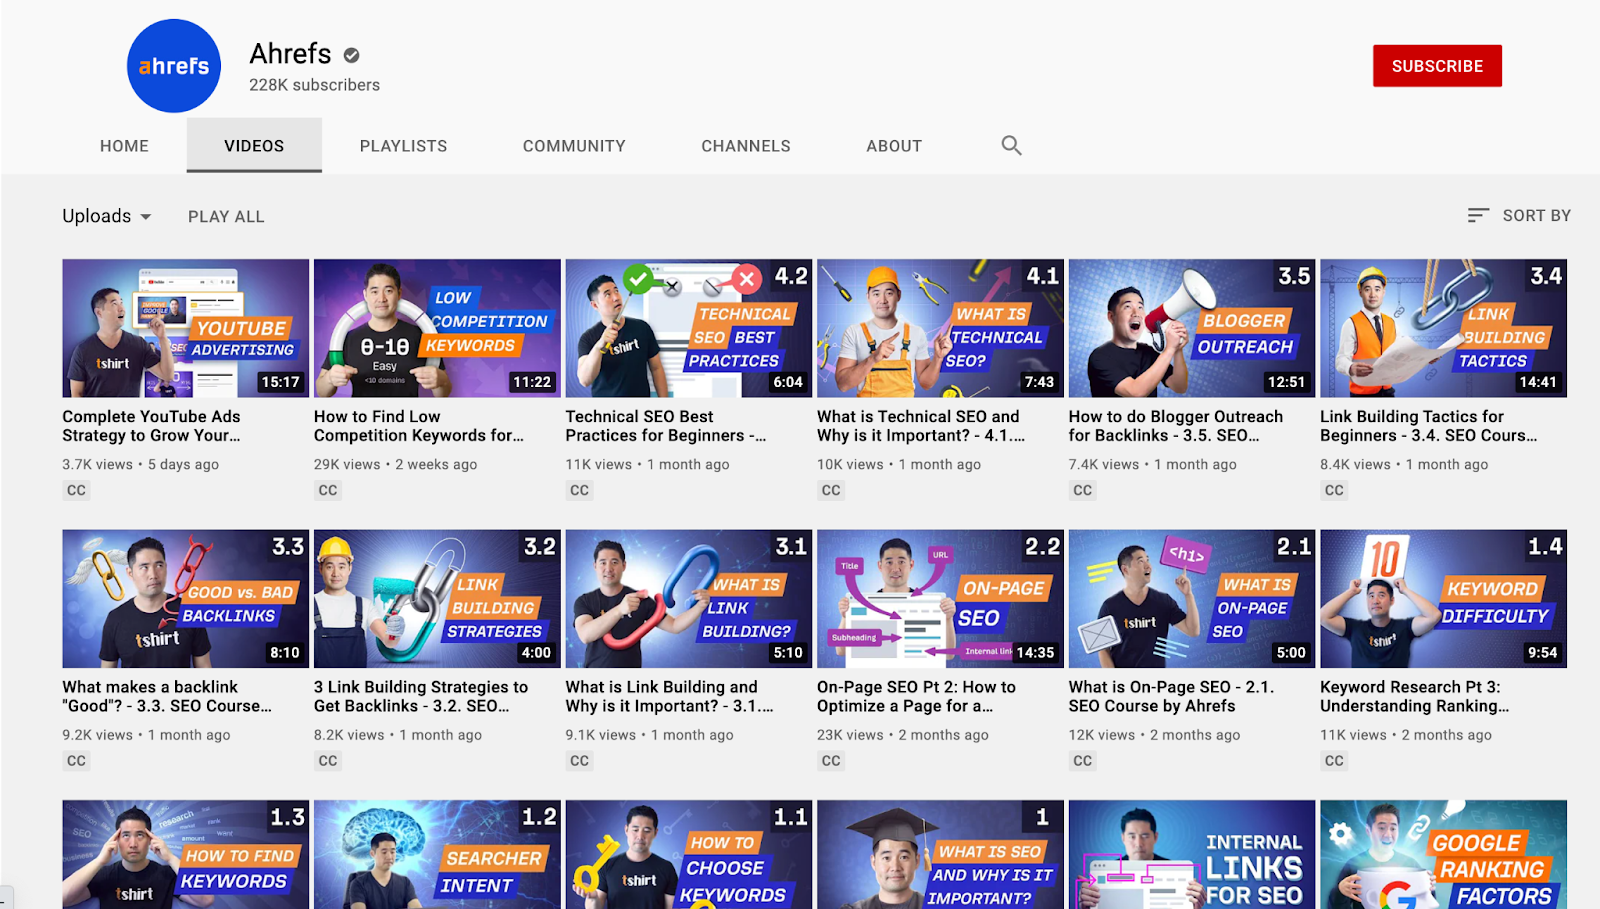Play the Google Ranking Factors thumbnail
1600x909 pixels.
click(1443, 855)
